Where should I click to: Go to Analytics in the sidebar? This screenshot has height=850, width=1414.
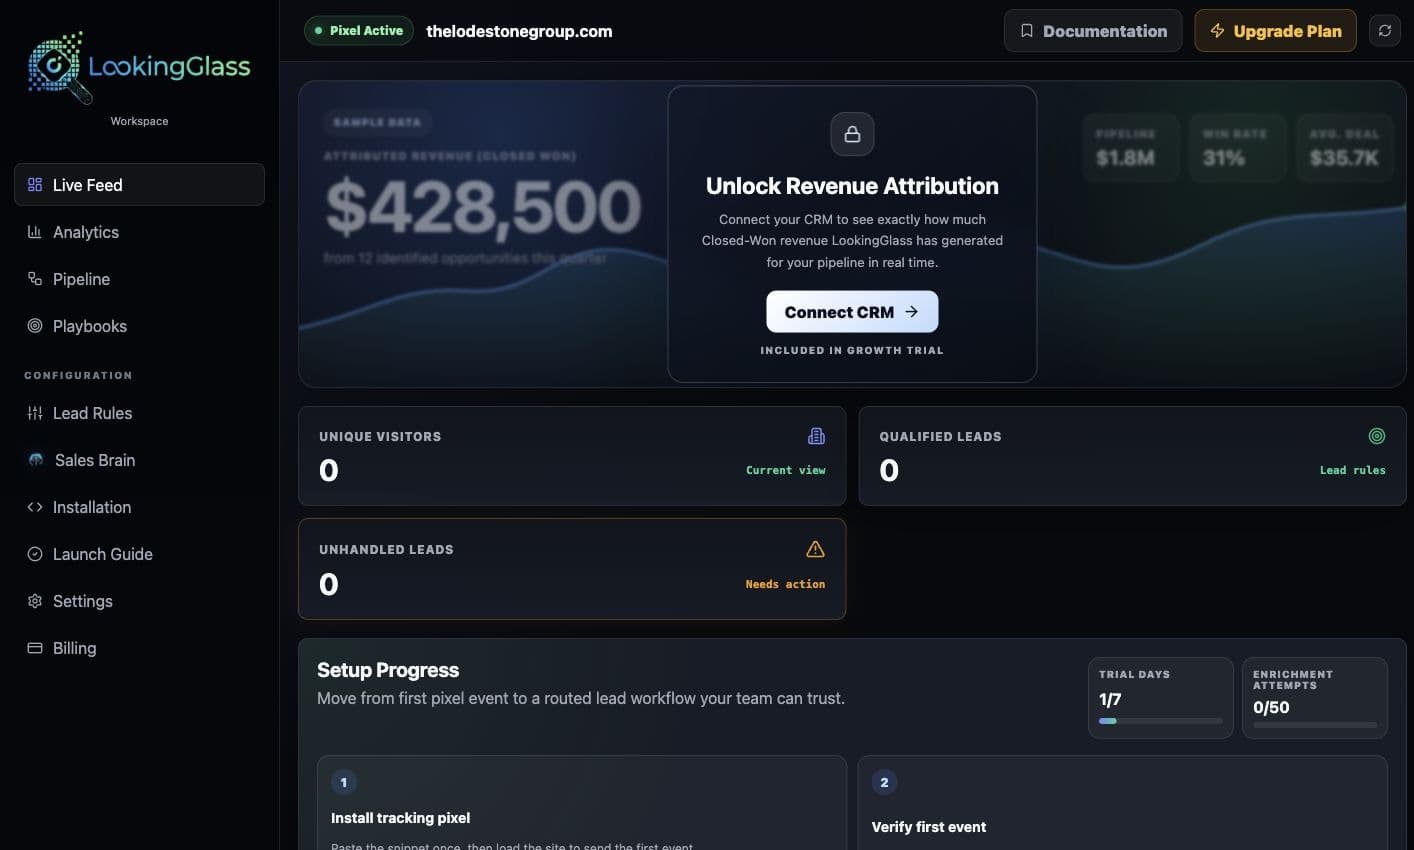(139, 232)
